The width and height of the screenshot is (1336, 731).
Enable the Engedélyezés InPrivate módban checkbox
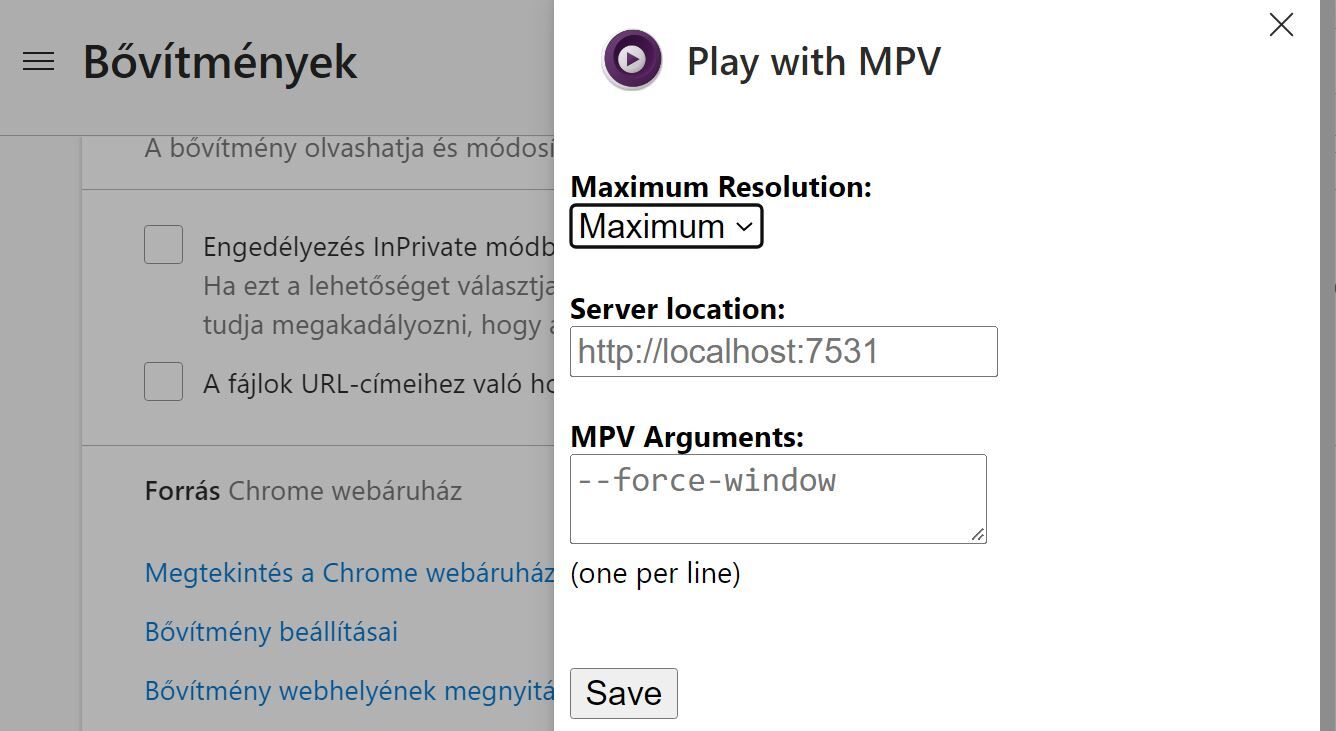coord(163,245)
